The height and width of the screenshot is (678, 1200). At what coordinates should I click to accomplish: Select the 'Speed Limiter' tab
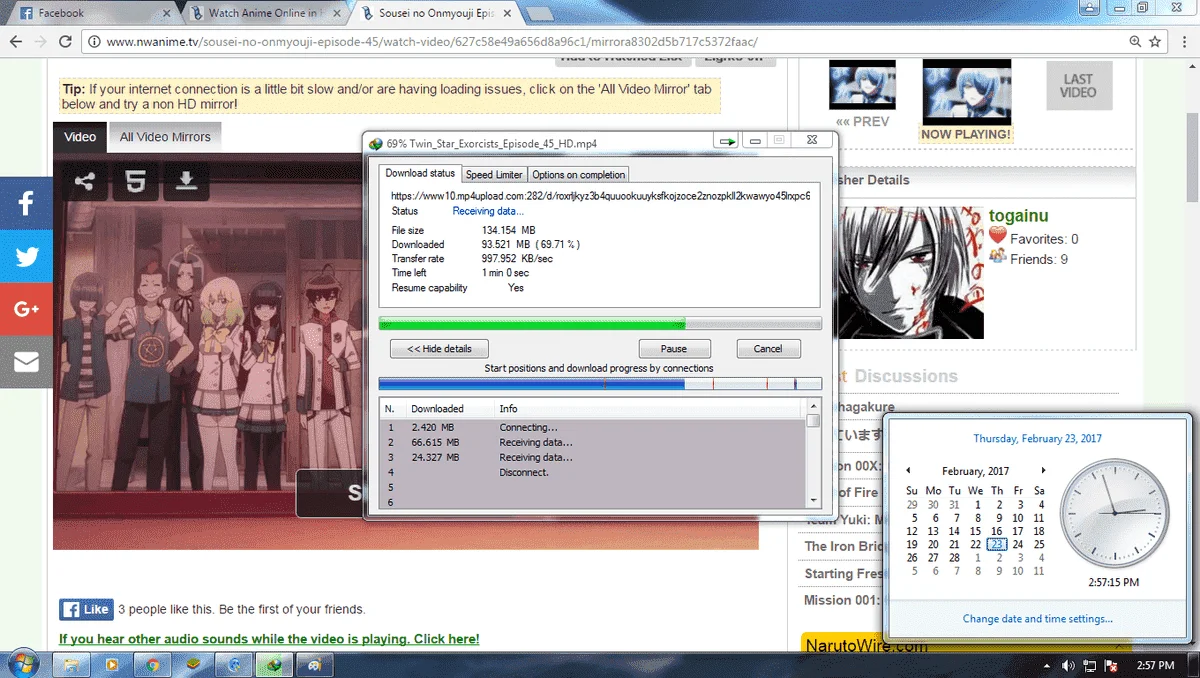[494, 174]
